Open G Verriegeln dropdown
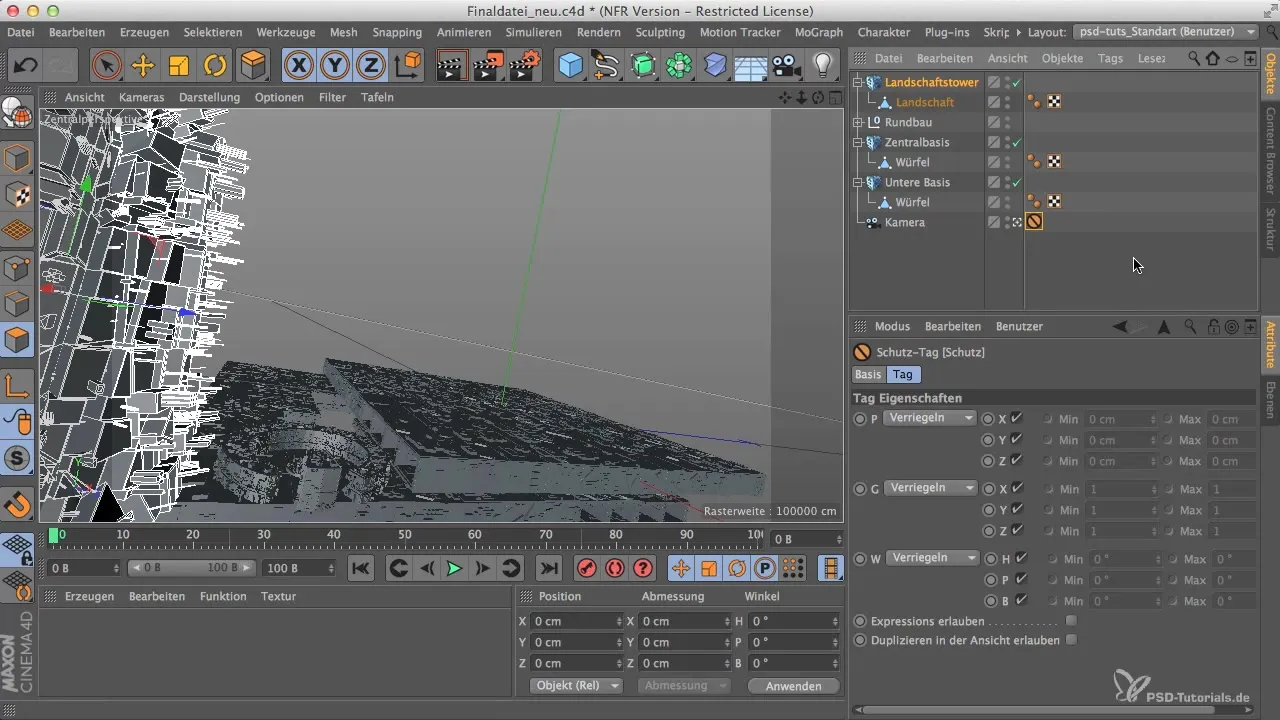This screenshot has height=720, width=1280. (x=930, y=488)
